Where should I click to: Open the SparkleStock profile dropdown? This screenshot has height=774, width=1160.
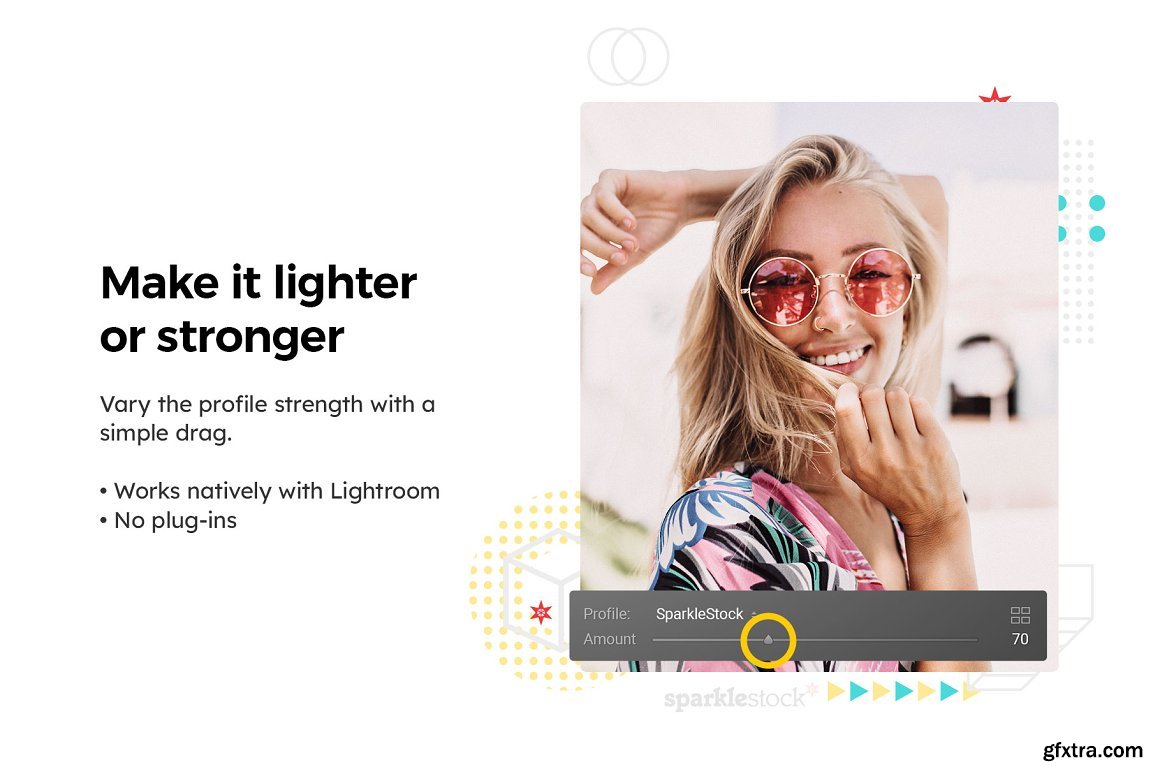tap(700, 614)
